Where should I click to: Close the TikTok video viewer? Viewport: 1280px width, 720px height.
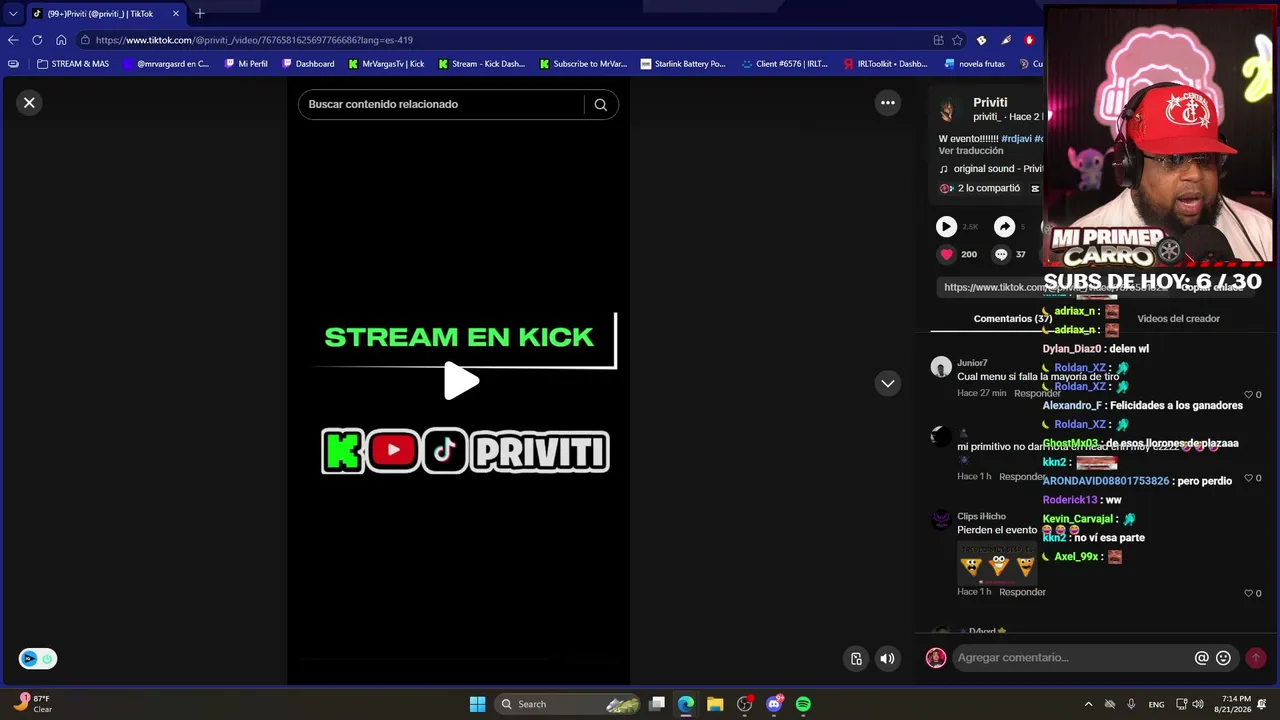[29, 102]
